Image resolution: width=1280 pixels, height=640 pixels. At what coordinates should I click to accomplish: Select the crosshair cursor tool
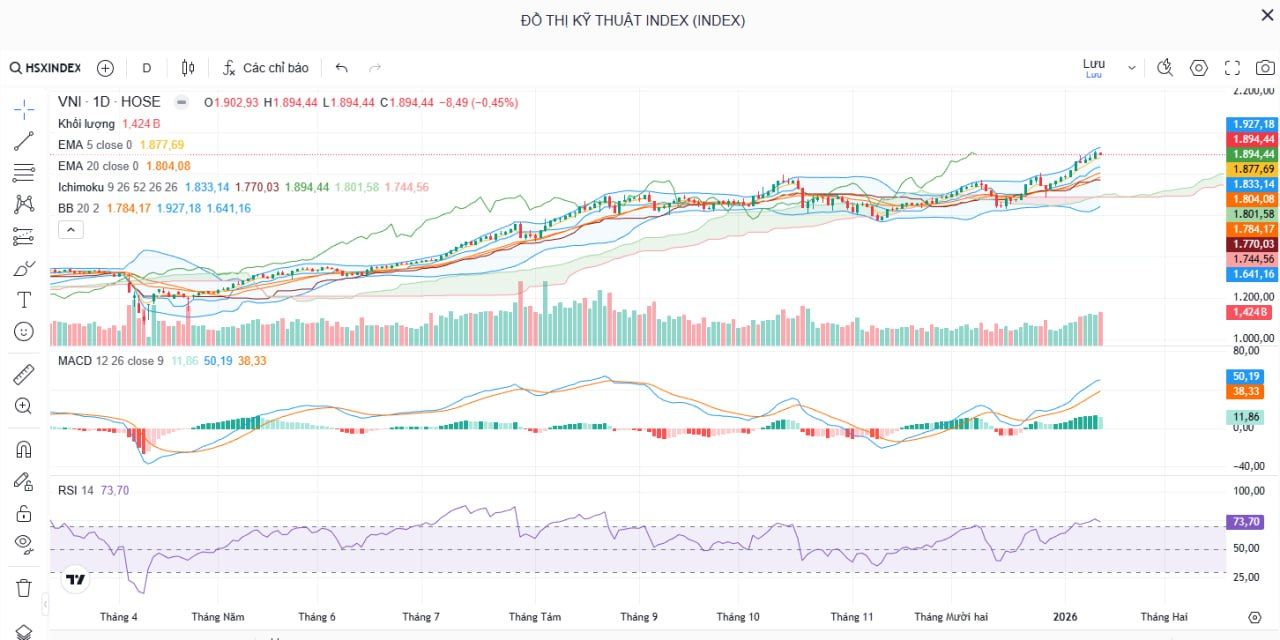(23, 108)
